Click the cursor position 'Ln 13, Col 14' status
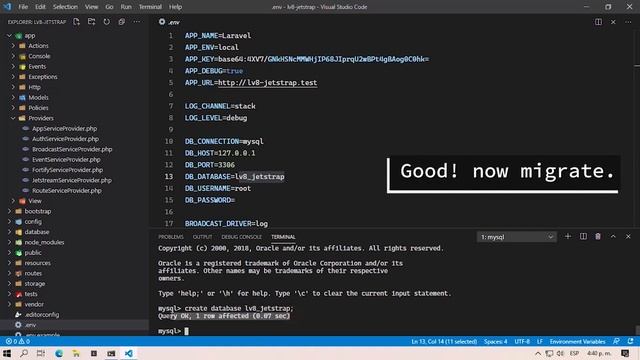 [x=444, y=341]
